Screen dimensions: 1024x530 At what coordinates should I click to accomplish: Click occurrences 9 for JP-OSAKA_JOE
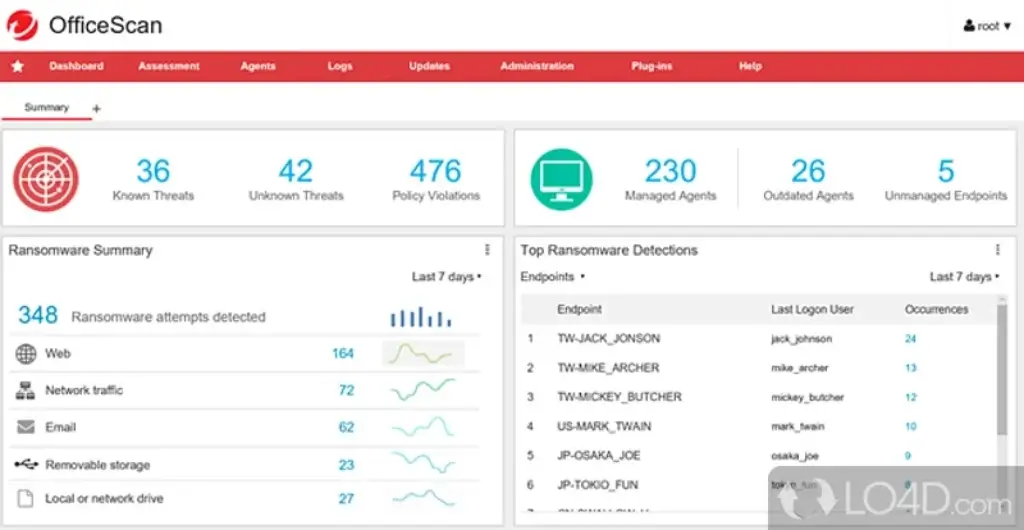(908, 456)
